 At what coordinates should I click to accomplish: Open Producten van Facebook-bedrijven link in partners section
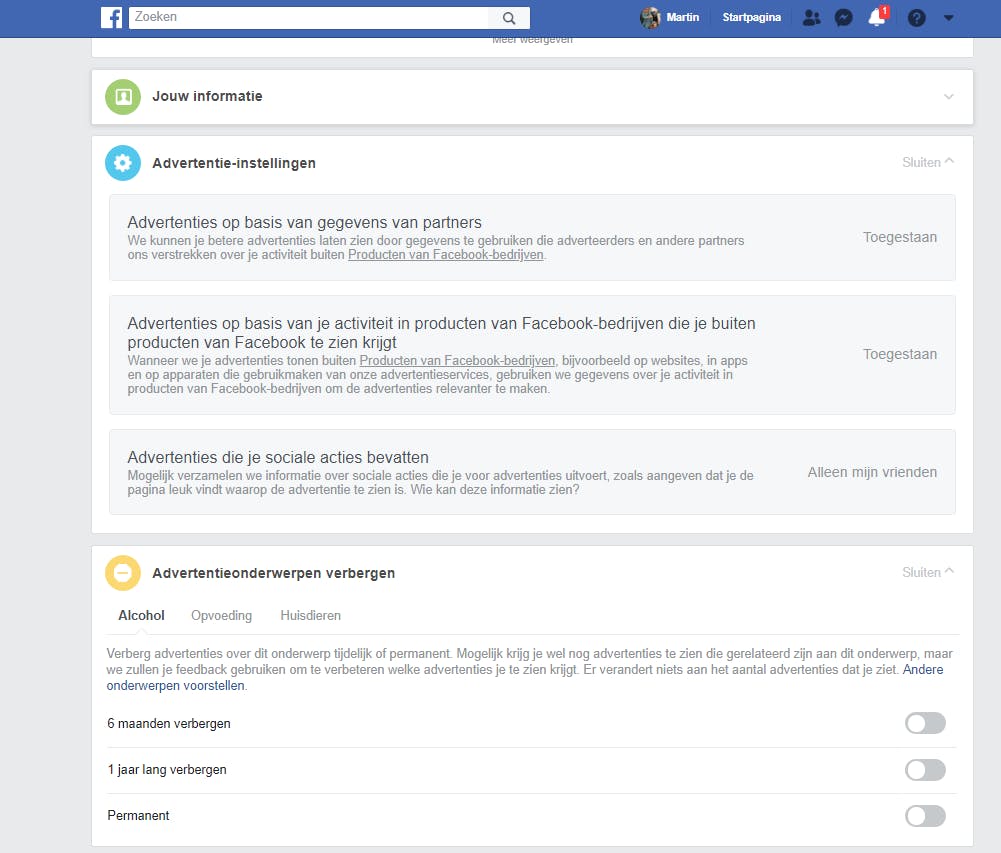(446, 255)
